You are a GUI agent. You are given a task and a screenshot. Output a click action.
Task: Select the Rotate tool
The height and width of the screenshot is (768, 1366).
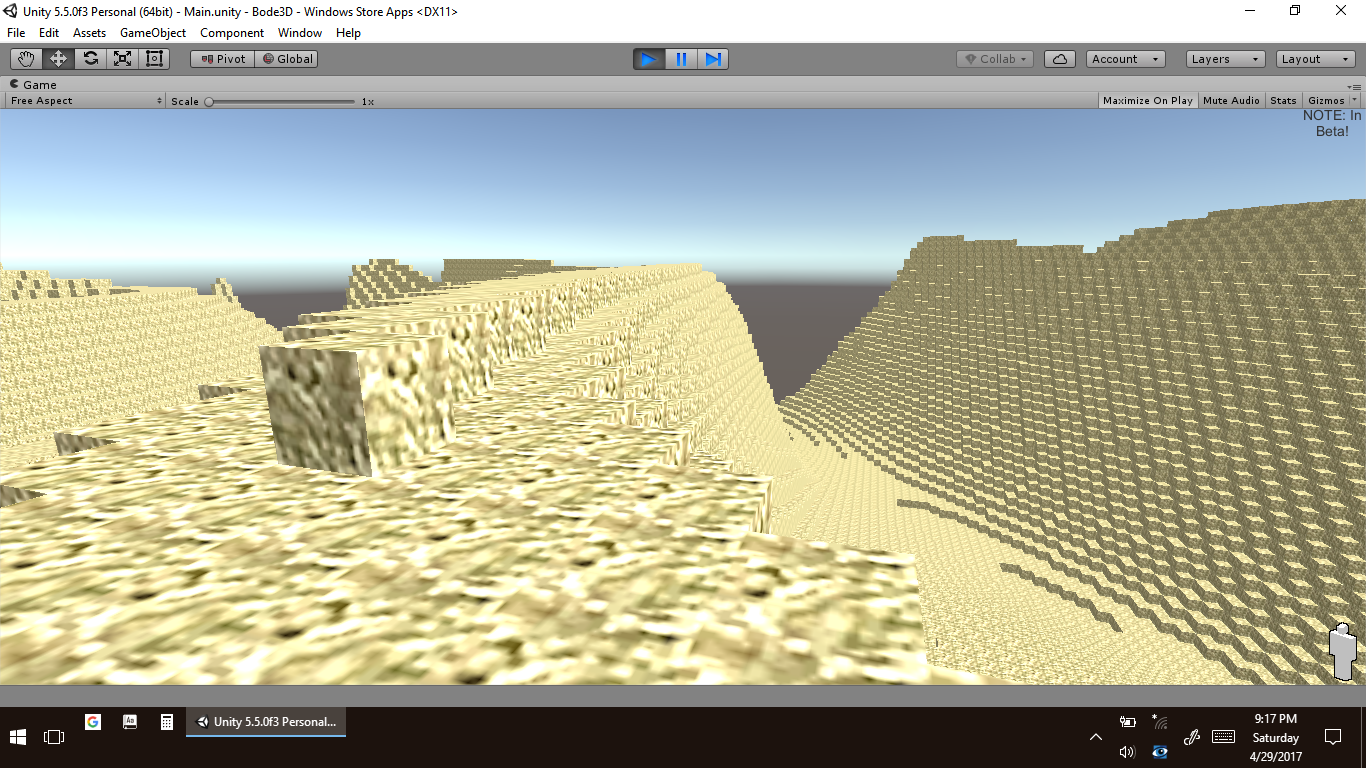click(x=90, y=59)
